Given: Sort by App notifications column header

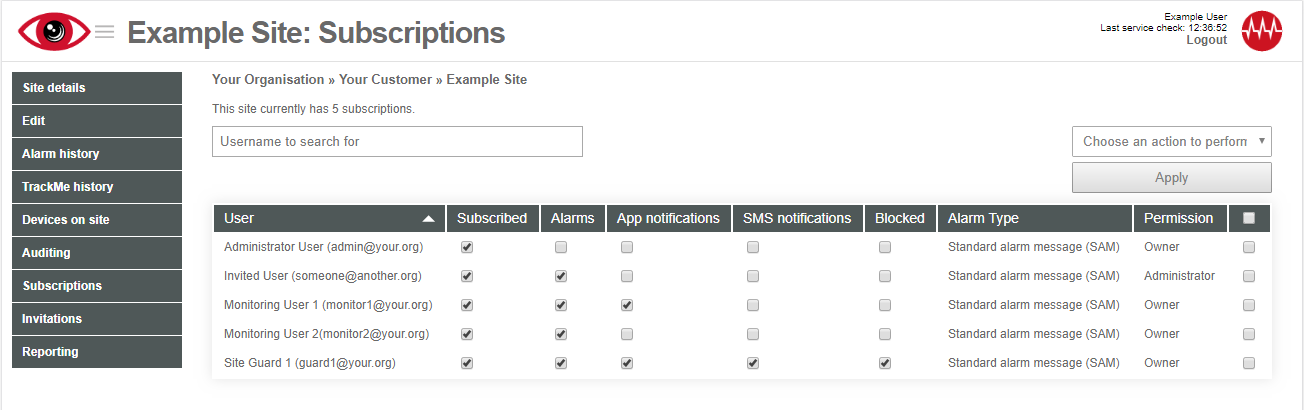Looking at the screenshot, I should pyautogui.click(x=668, y=218).
